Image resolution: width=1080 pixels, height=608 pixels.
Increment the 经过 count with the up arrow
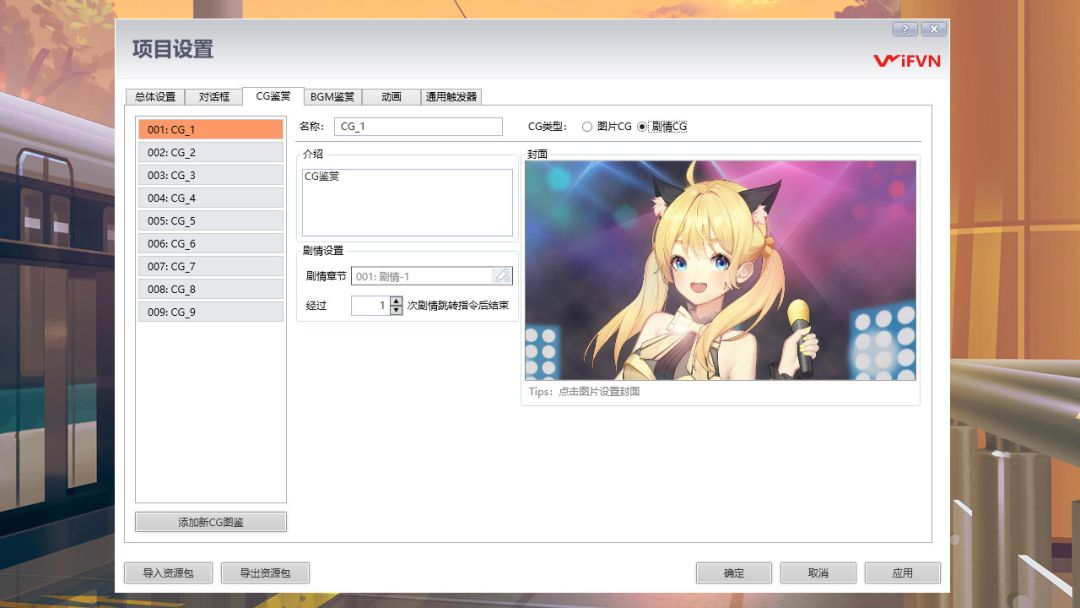coord(394,302)
